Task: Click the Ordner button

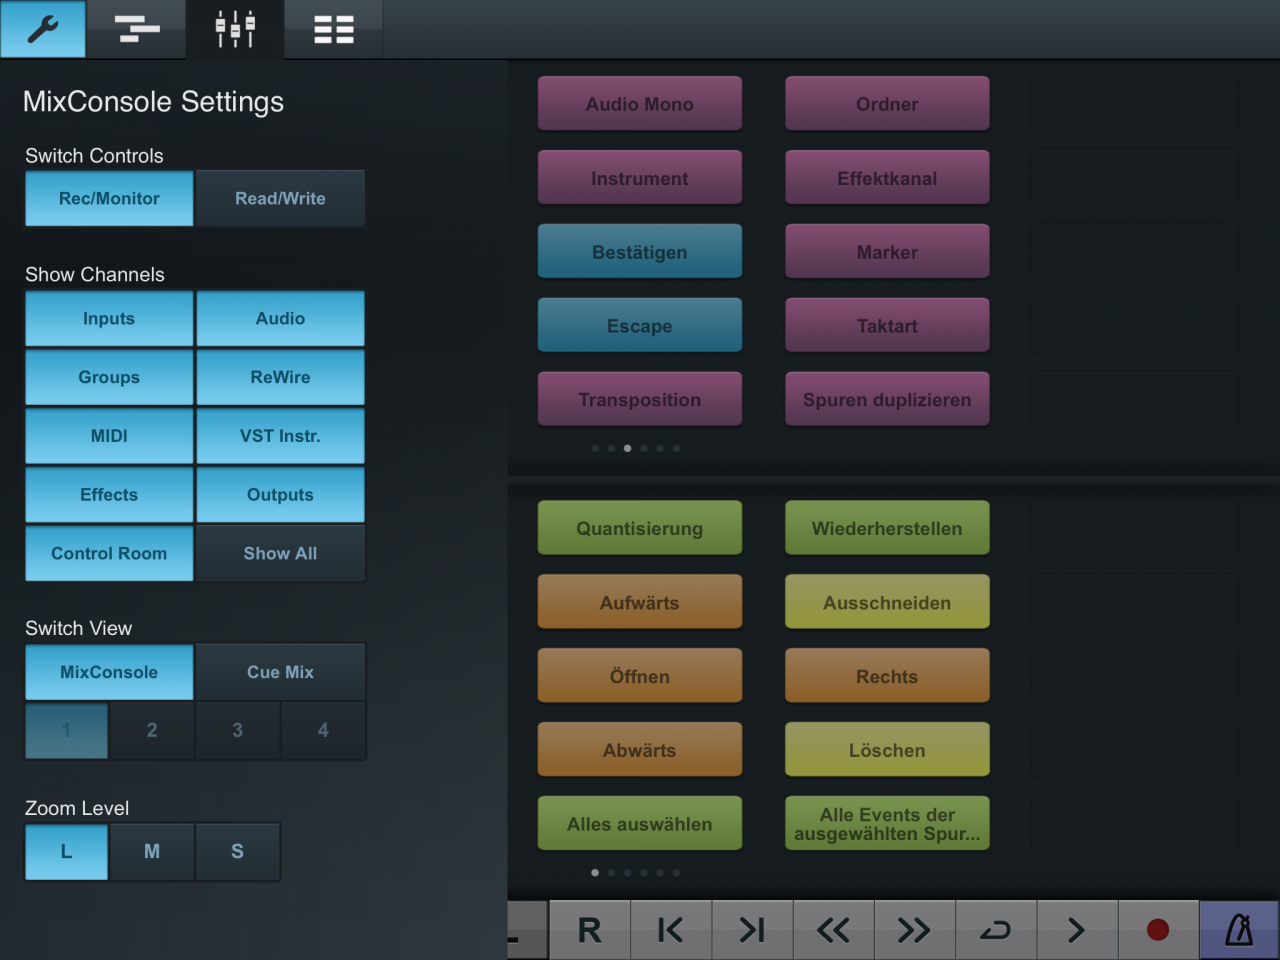Action: click(887, 104)
